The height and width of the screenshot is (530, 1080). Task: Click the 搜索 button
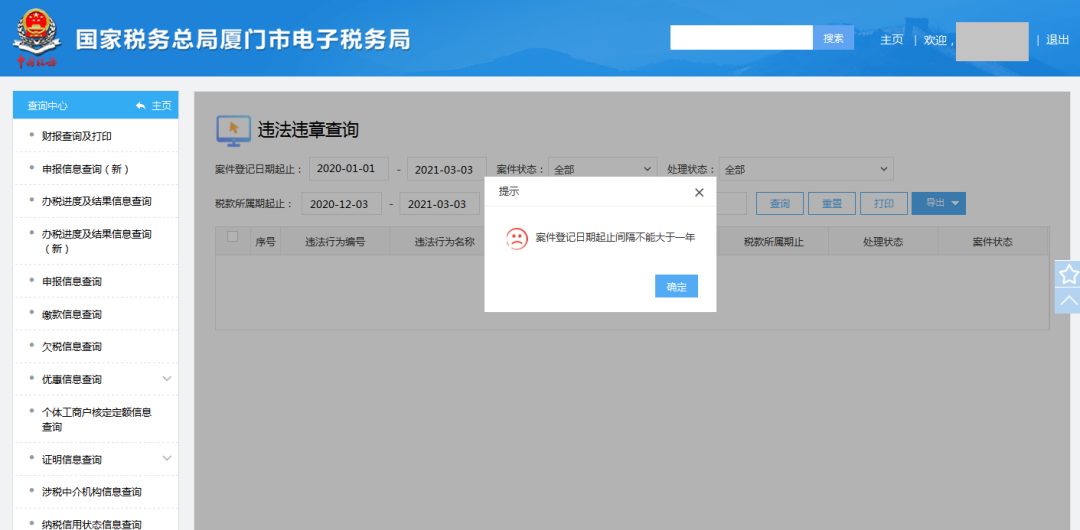[x=833, y=38]
